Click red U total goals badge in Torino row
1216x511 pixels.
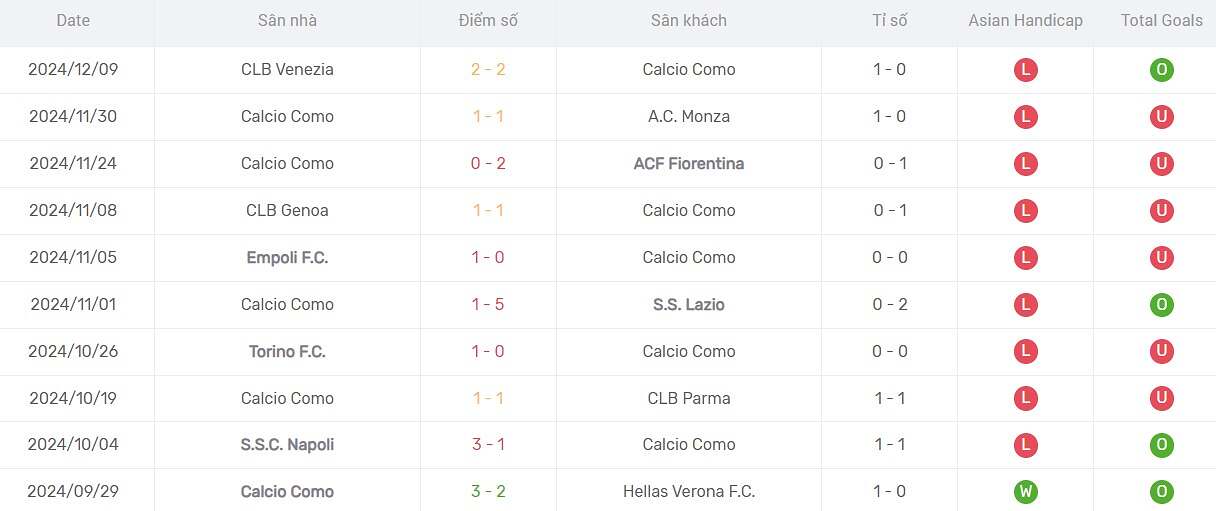pos(1161,352)
